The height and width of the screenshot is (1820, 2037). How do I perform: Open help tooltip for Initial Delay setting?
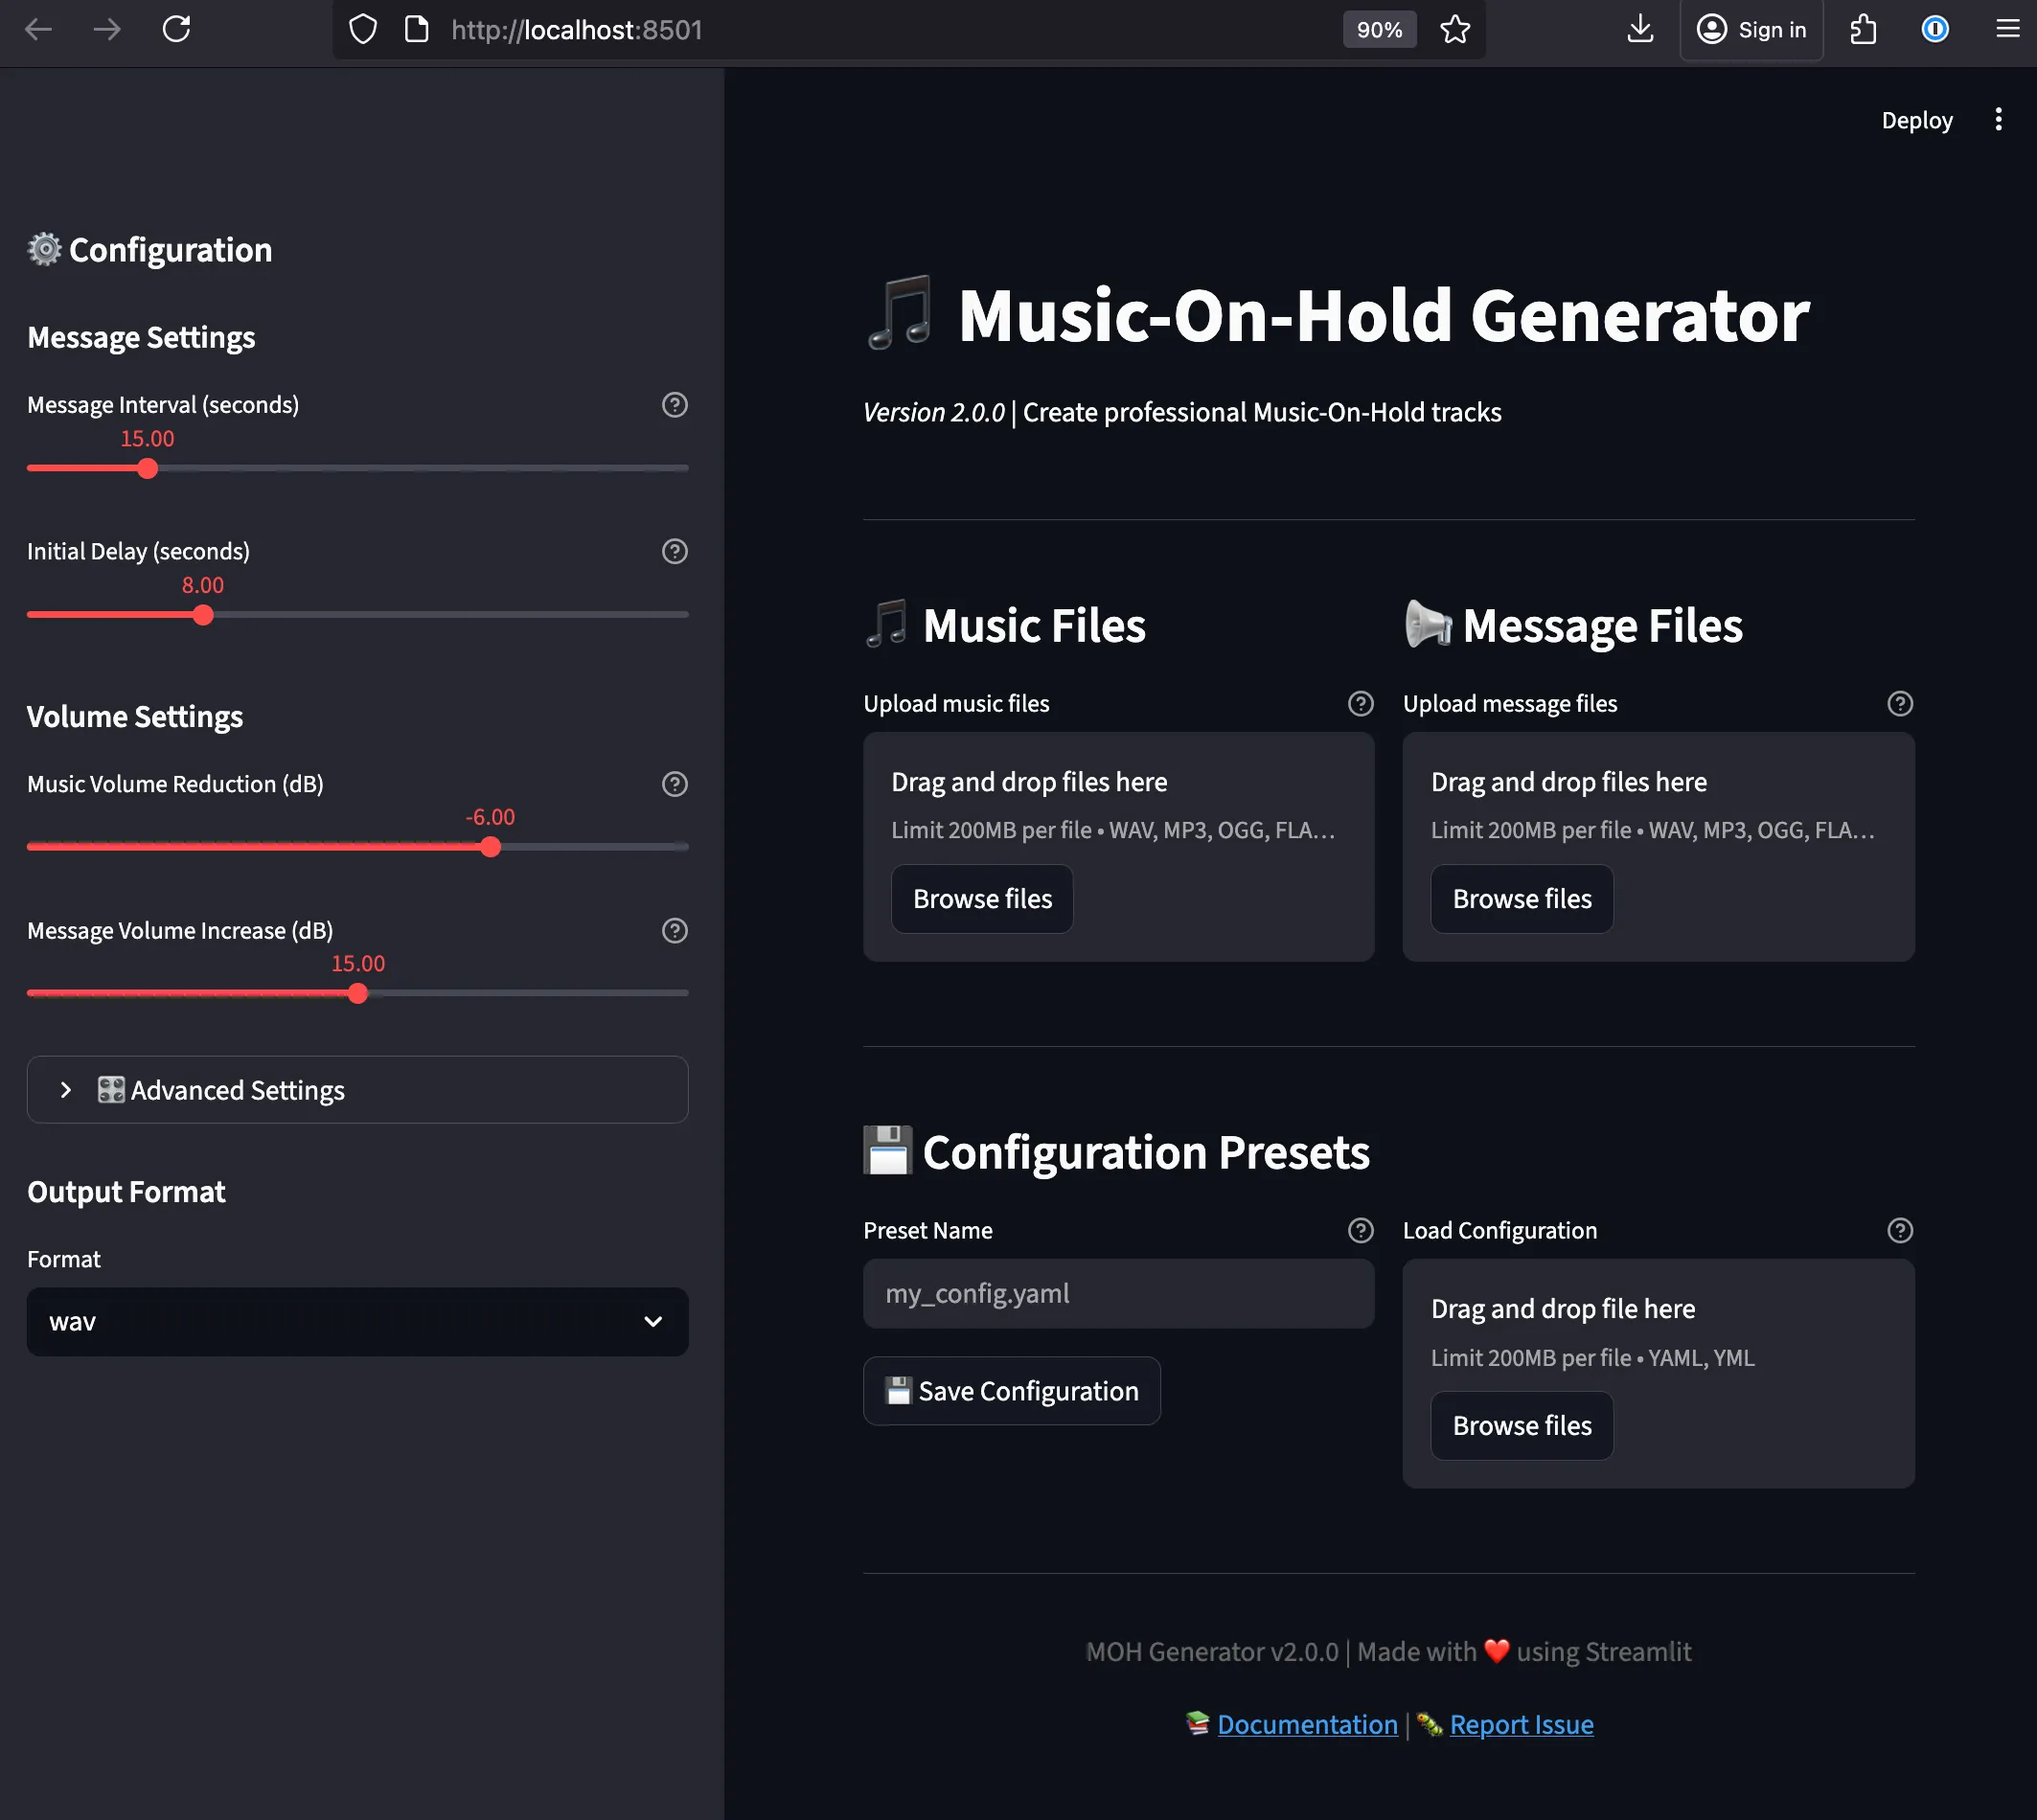[673, 552]
